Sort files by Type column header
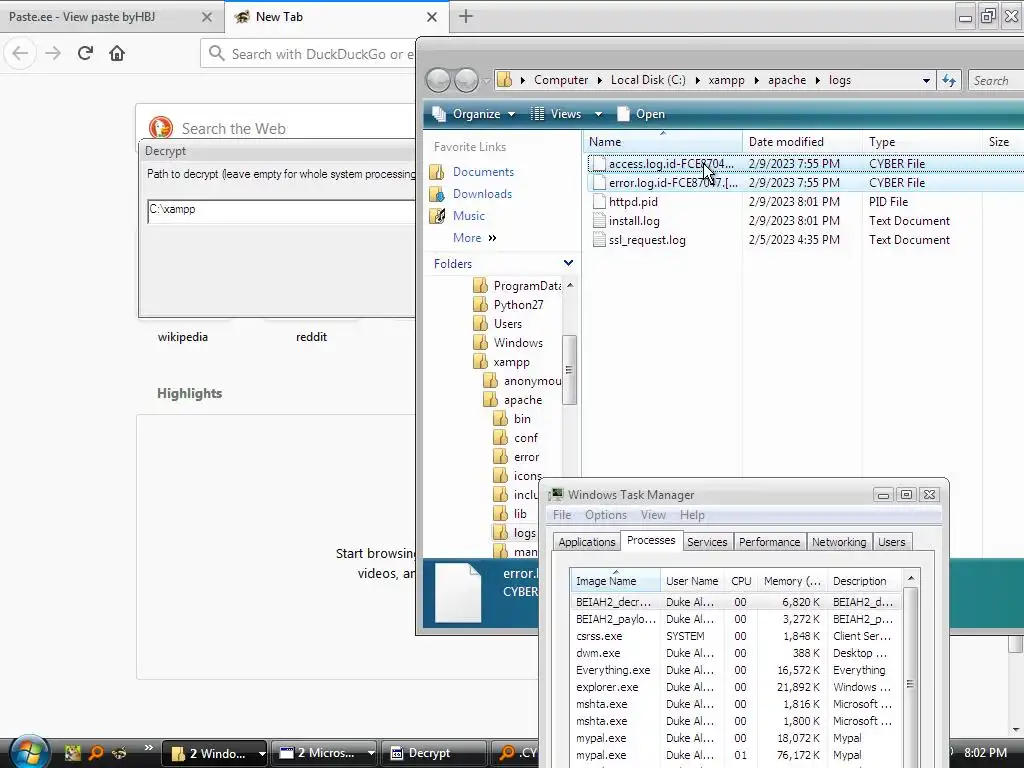This screenshot has width=1024, height=768. [x=921, y=142]
